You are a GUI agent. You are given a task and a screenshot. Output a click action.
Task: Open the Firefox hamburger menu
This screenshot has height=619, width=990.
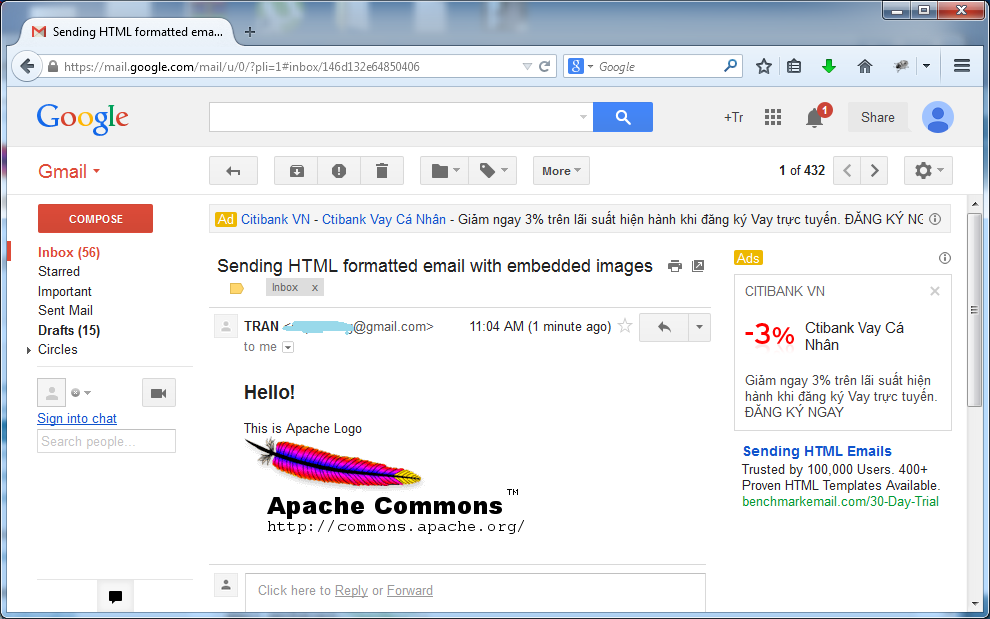click(x=962, y=66)
